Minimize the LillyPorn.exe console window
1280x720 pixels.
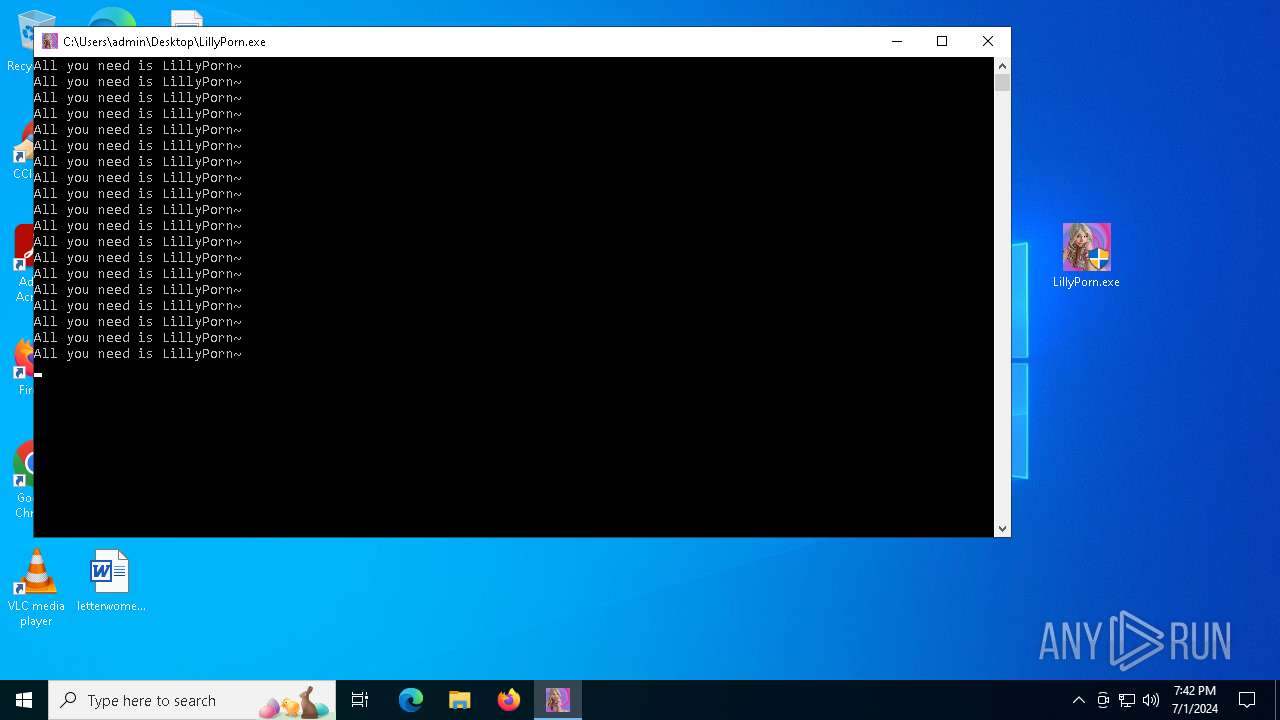coord(896,41)
